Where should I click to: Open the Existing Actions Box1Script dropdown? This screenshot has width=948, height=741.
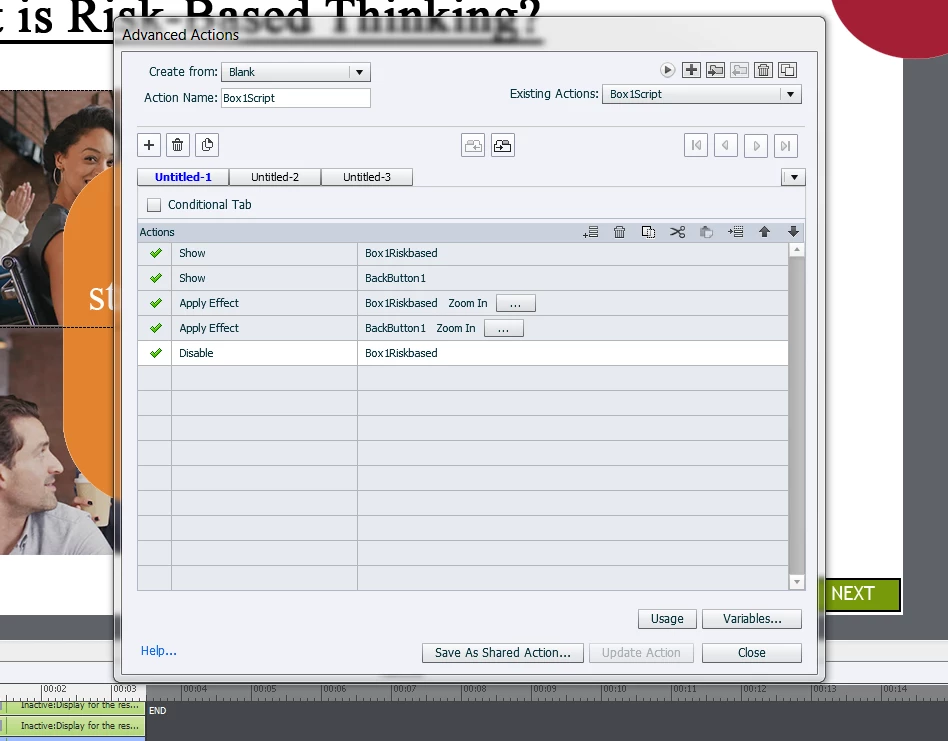click(x=701, y=94)
